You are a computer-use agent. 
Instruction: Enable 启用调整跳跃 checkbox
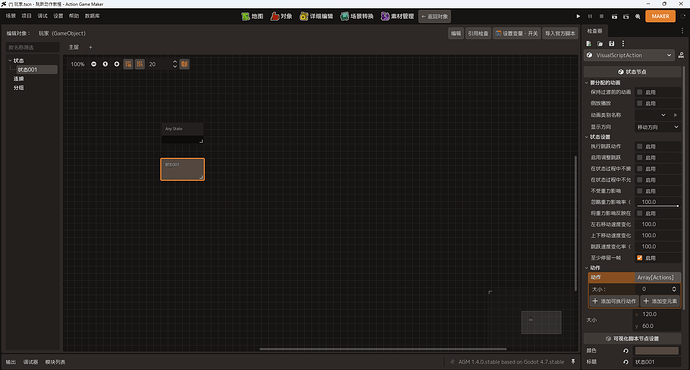[x=640, y=157]
